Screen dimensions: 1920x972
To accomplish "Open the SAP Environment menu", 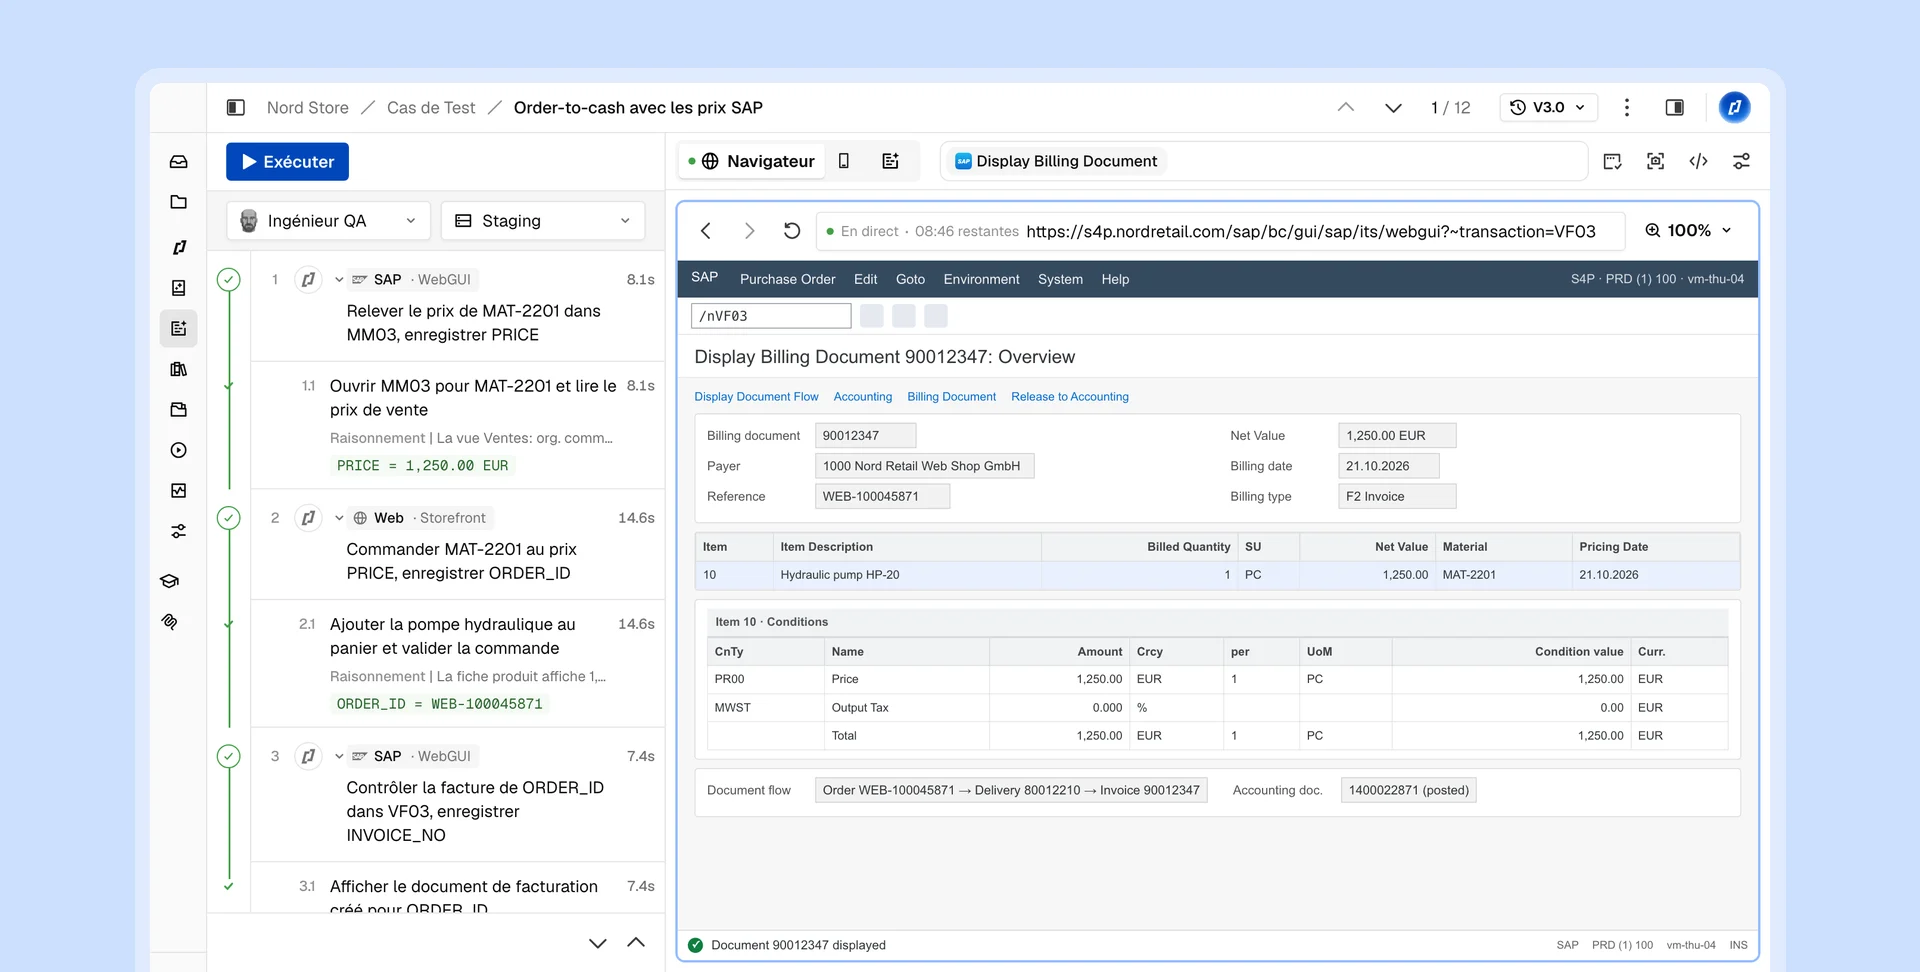I will 981,279.
